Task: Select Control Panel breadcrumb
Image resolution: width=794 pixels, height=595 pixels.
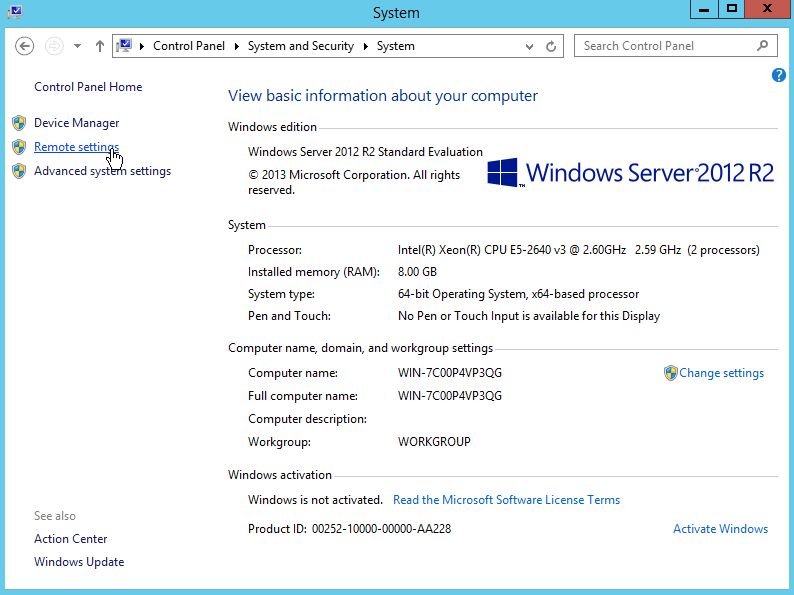Action: pos(189,46)
